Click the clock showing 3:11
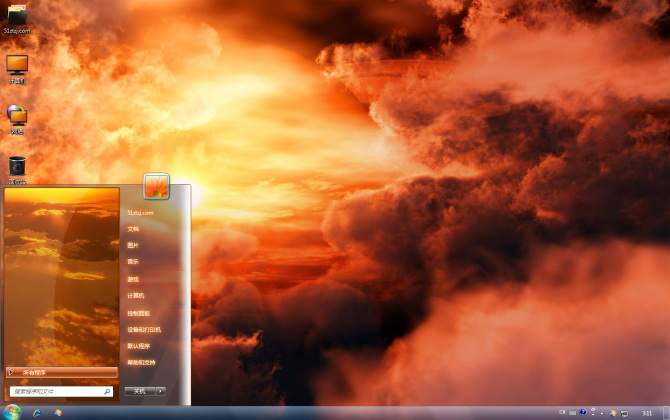This screenshot has height=420, width=670. (647, 413)
